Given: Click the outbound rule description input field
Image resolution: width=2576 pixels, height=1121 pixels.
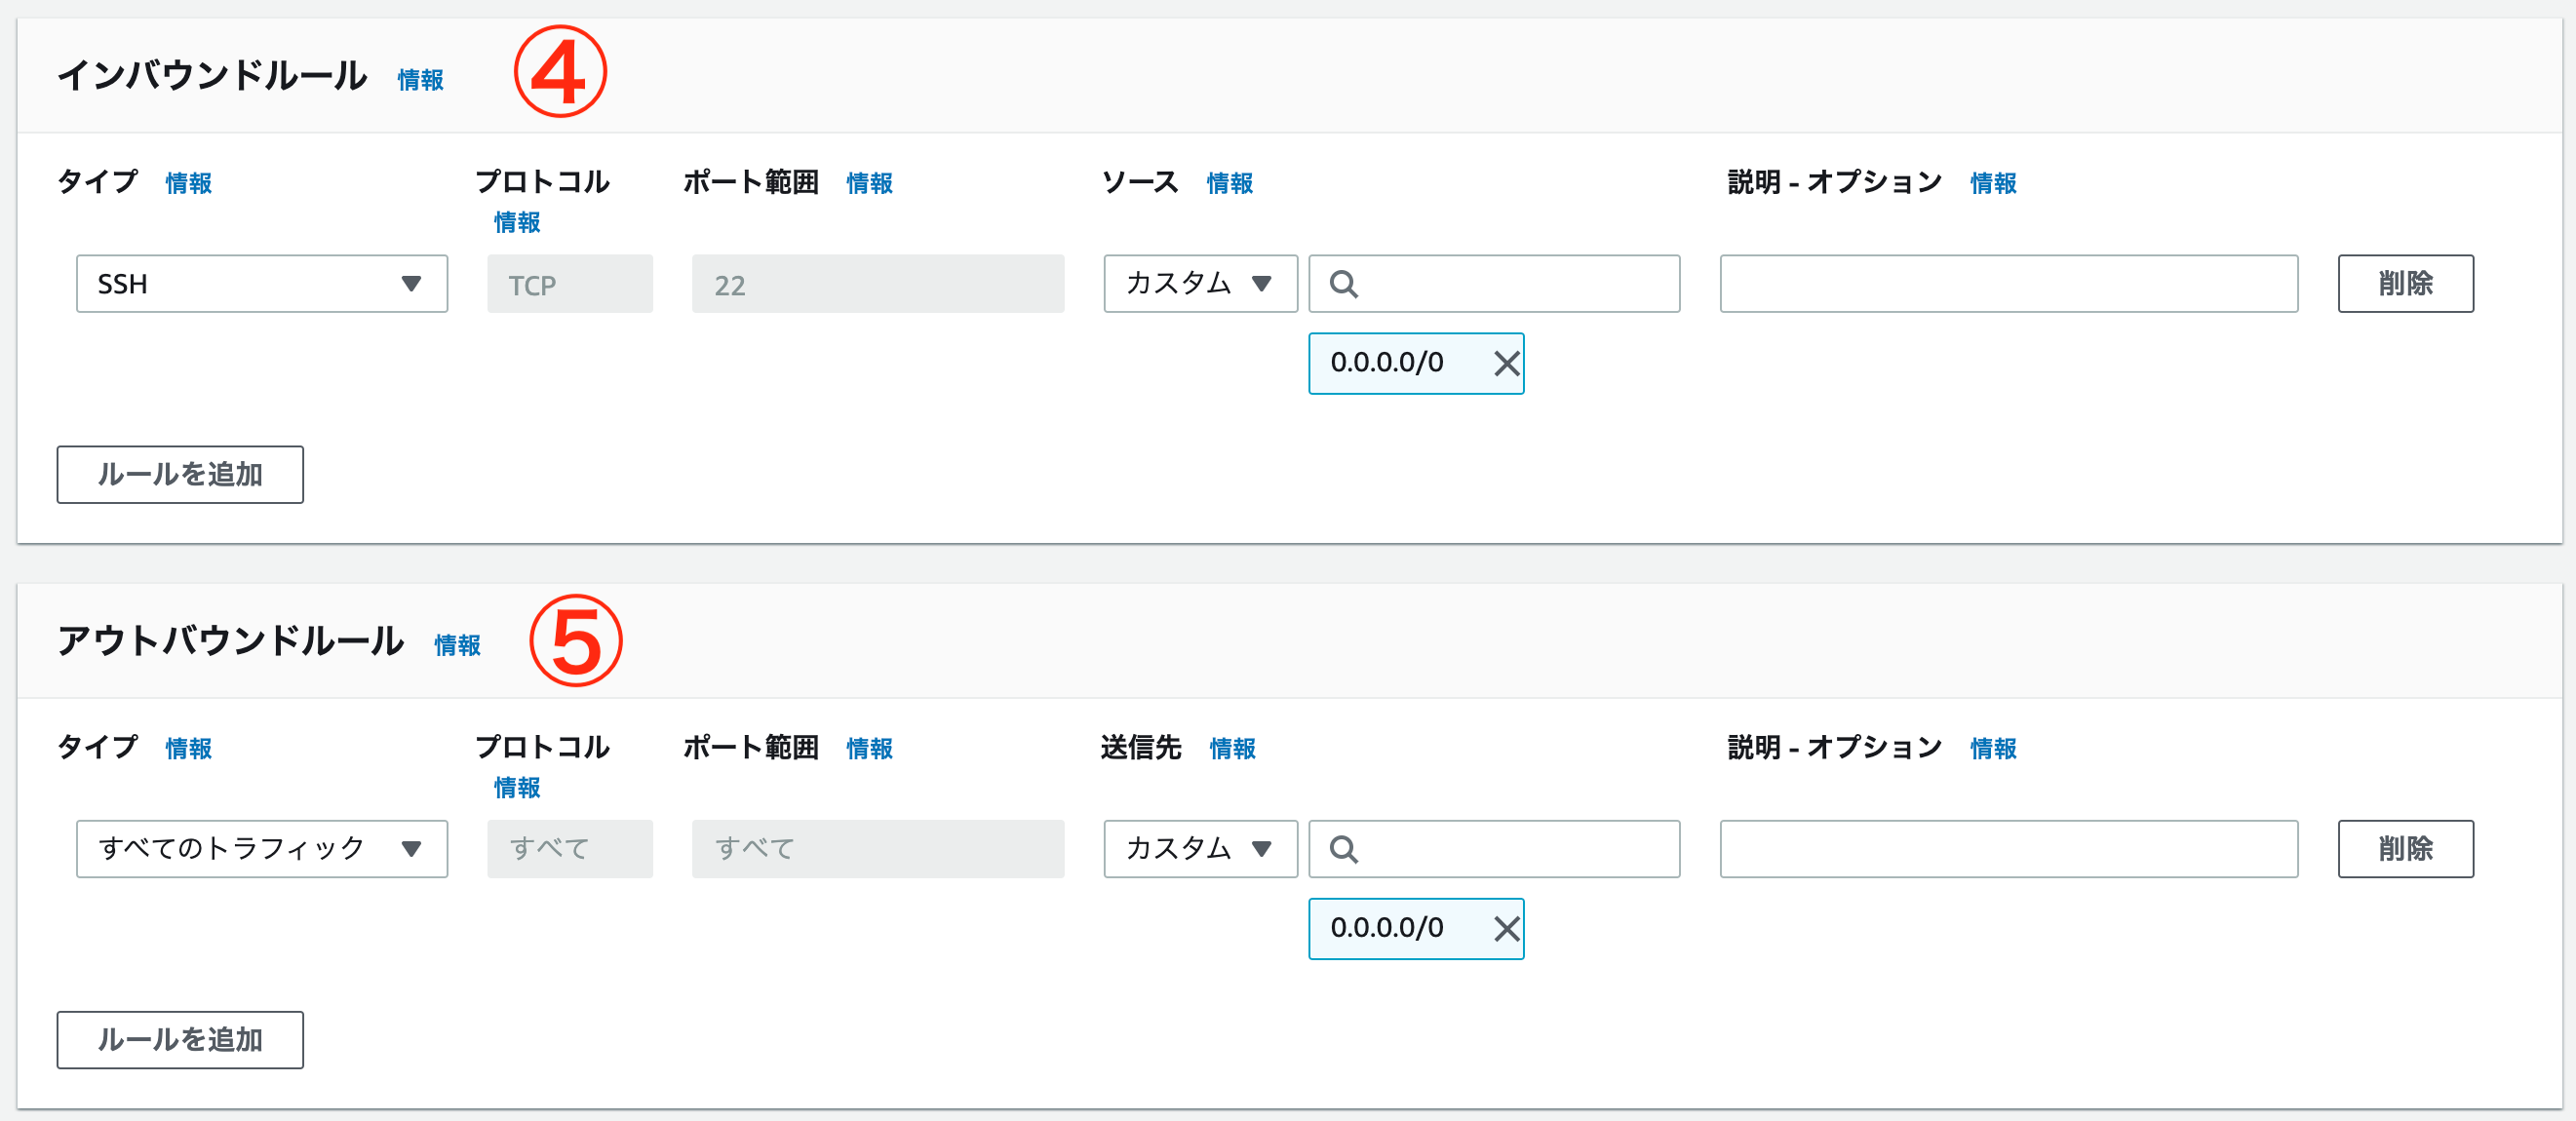Looking at the screenshot, I should coord(2008,849).
